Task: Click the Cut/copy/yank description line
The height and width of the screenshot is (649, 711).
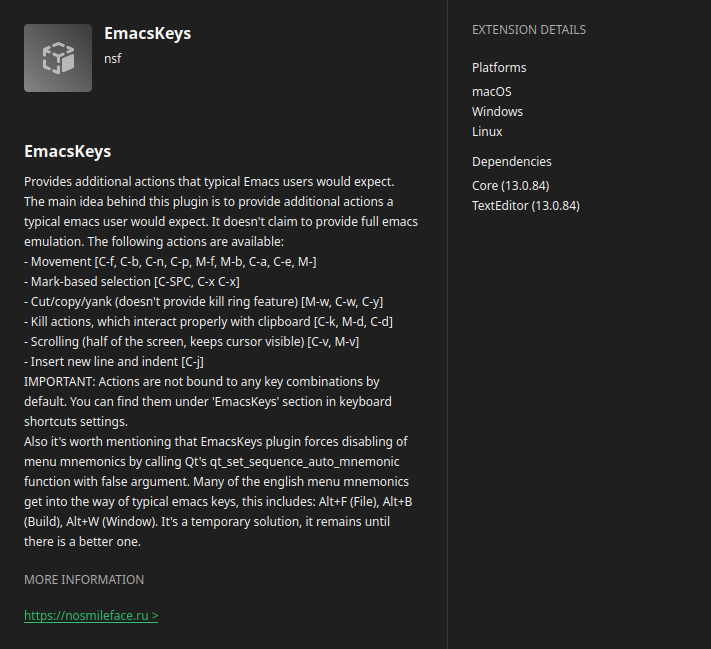Action: (x=204, y=302)
